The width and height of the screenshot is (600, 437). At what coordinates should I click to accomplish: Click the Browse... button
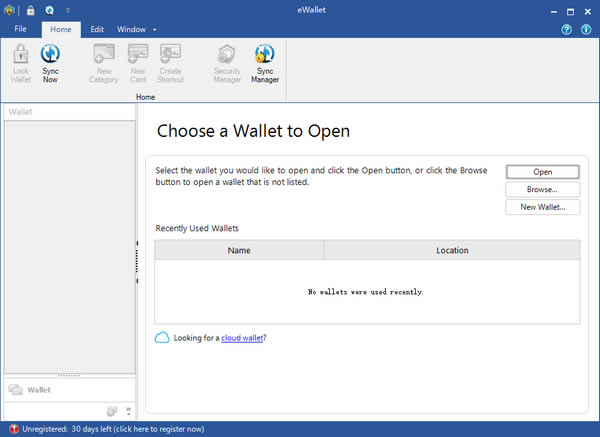point(542,189)
